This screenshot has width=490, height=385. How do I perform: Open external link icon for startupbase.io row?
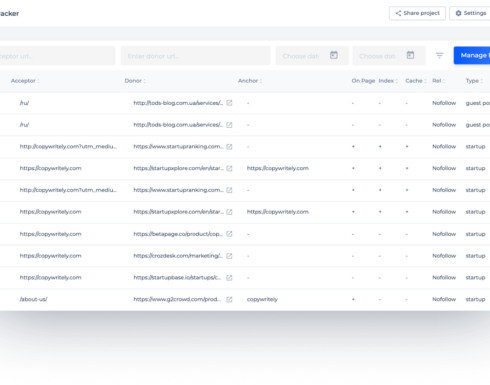(x=229, y=277)
